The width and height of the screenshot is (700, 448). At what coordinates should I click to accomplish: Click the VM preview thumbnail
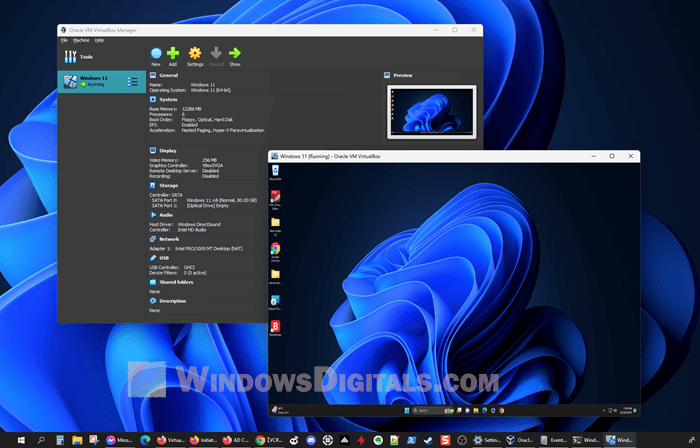point(431,112)
